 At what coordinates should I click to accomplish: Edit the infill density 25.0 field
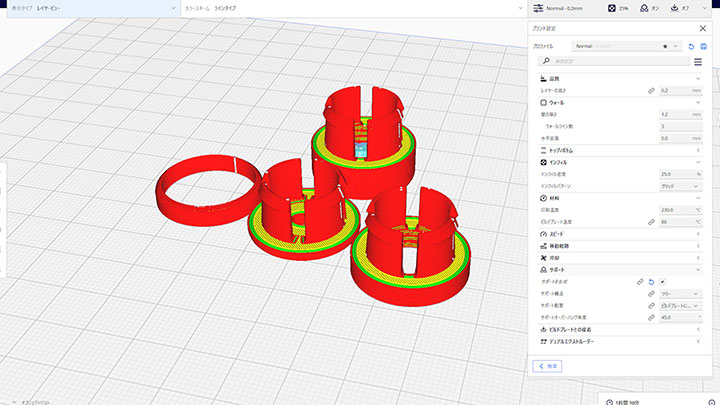click(x=681, y=174)
